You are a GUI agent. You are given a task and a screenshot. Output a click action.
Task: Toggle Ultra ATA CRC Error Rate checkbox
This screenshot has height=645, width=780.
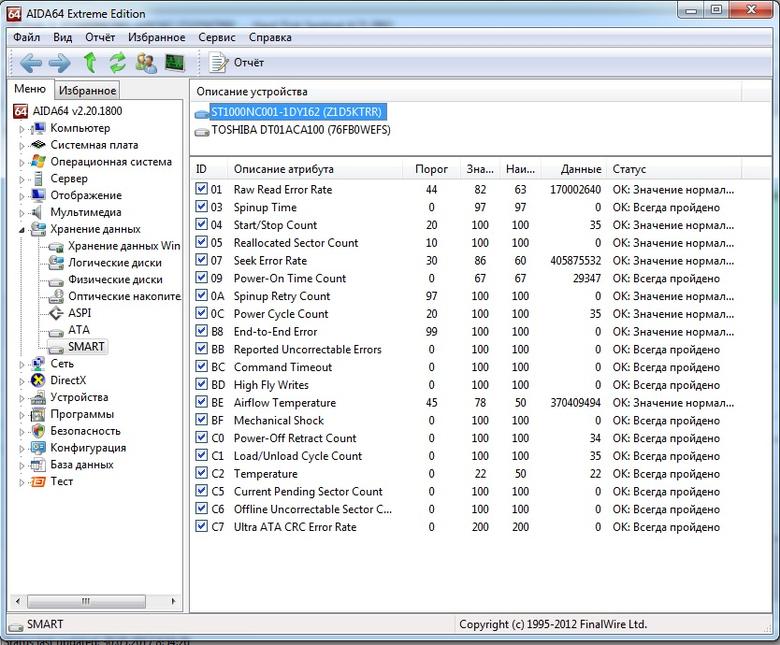(x=201, y=527)
